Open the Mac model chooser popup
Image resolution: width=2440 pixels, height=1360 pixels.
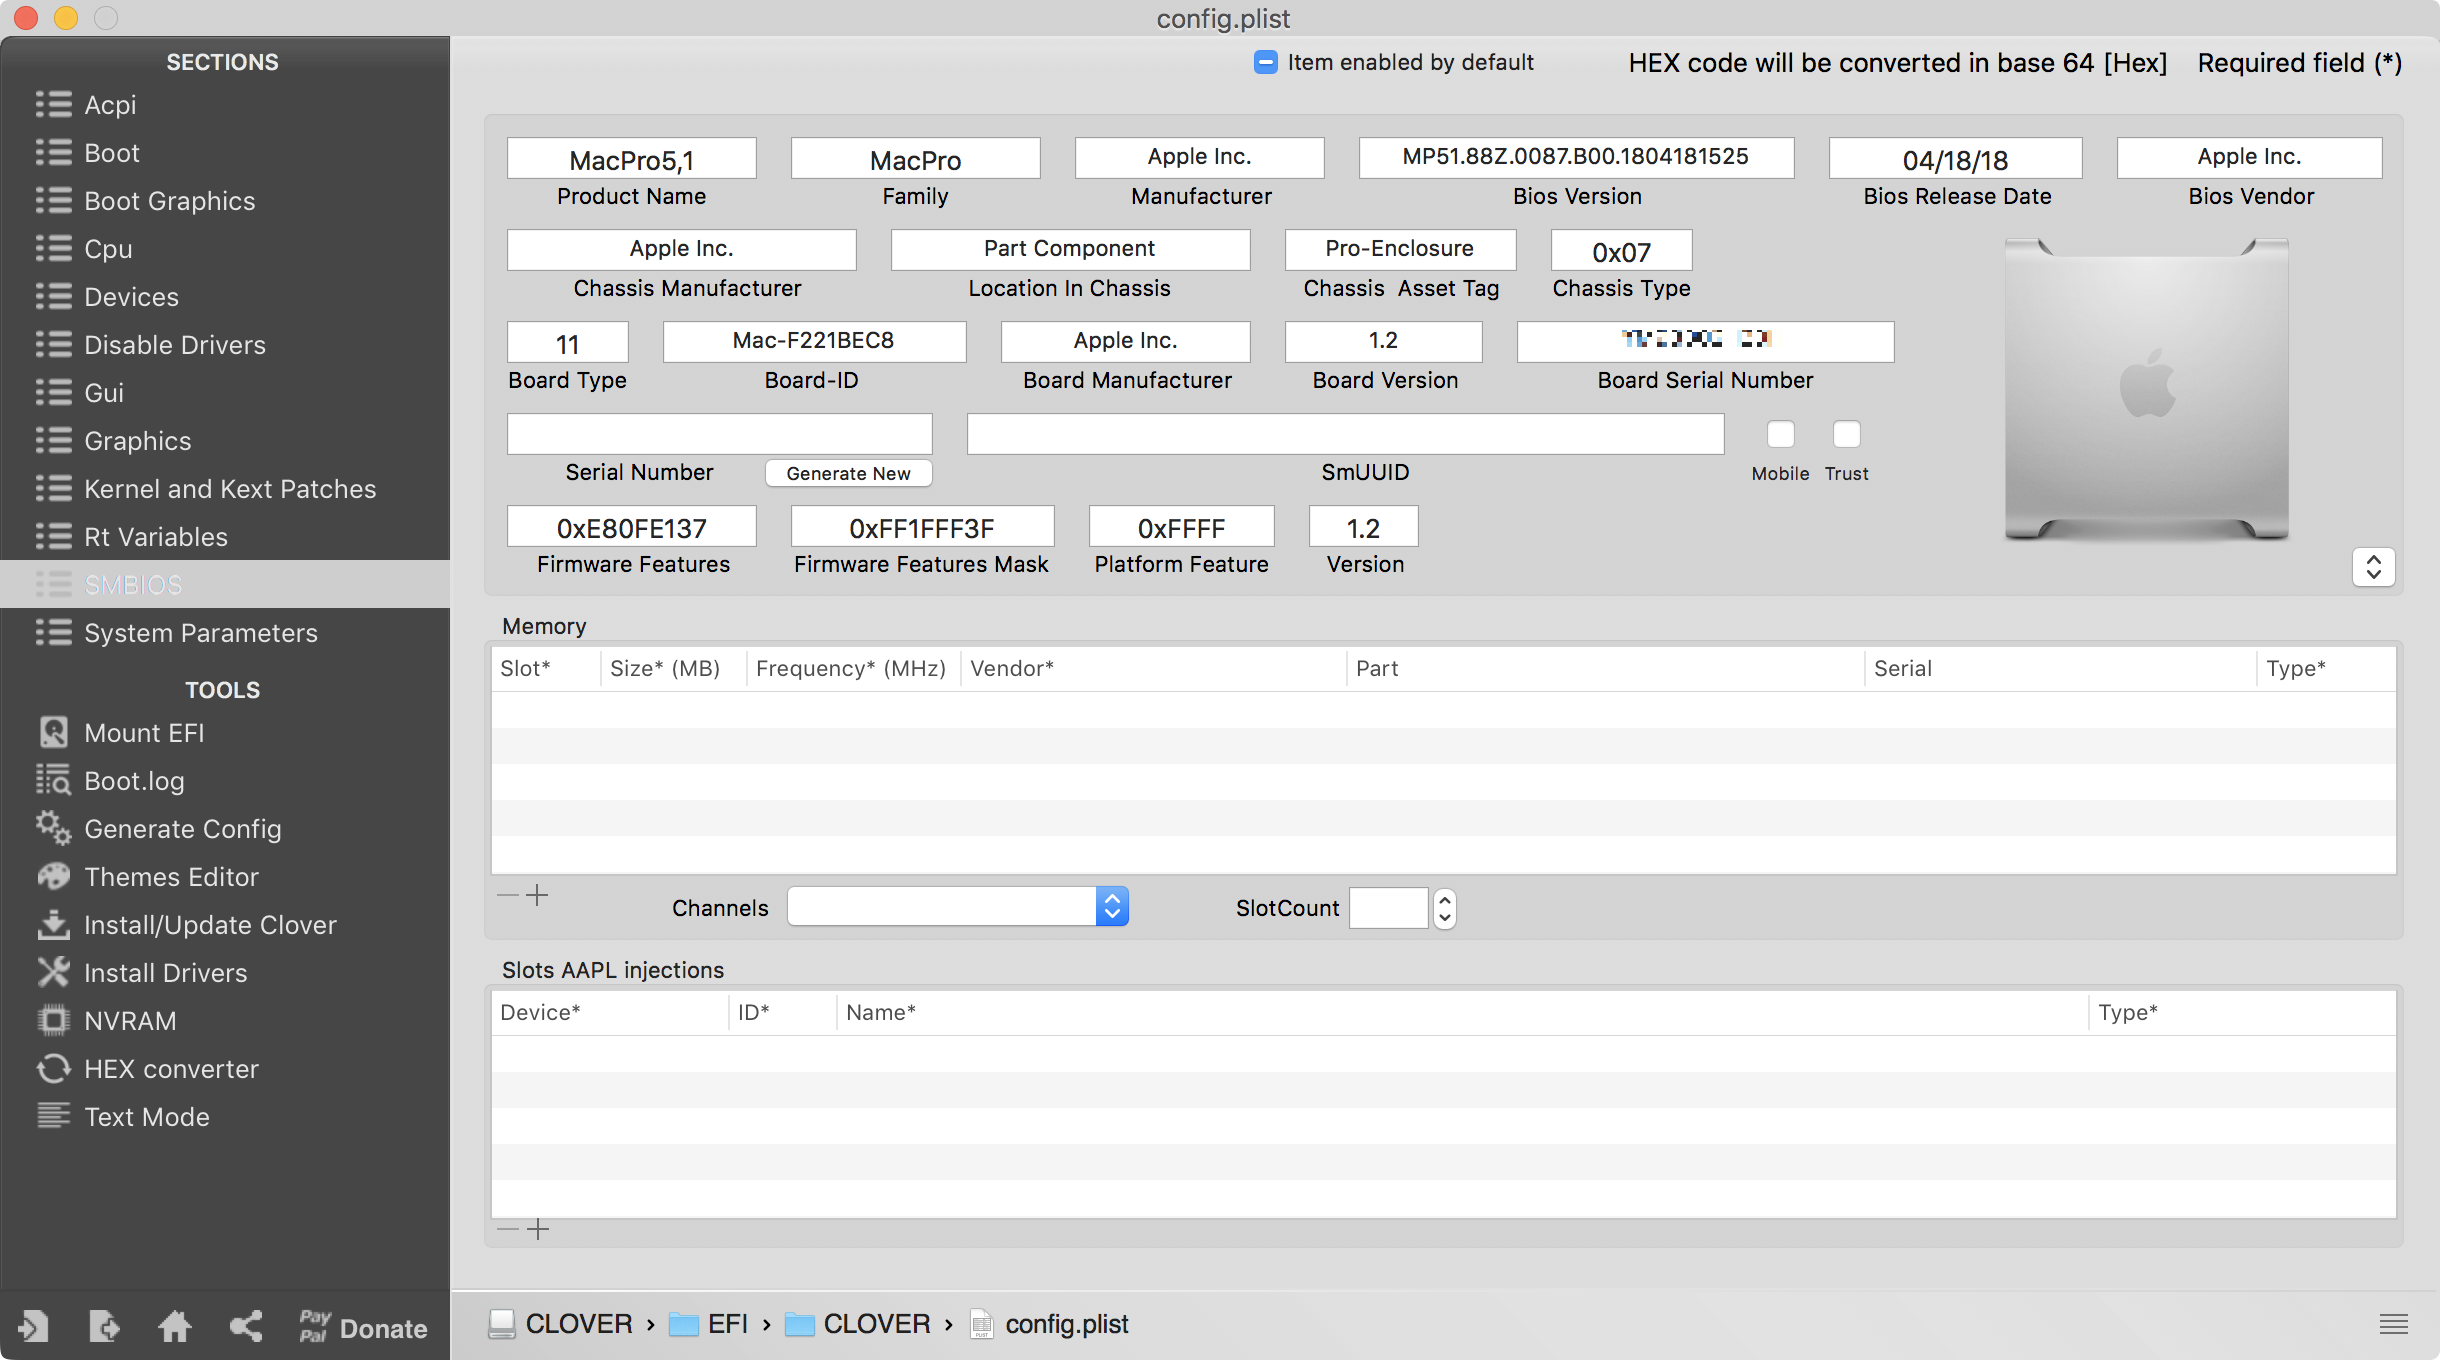[x=2373, y=567]
